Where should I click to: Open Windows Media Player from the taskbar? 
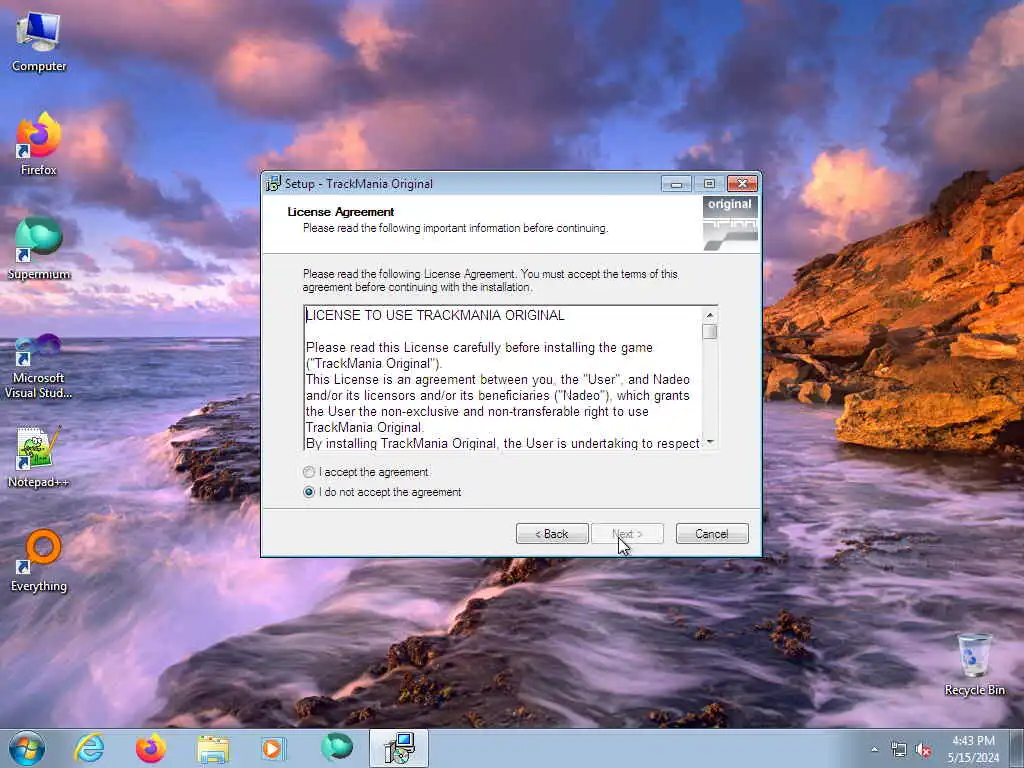[274, 748]
